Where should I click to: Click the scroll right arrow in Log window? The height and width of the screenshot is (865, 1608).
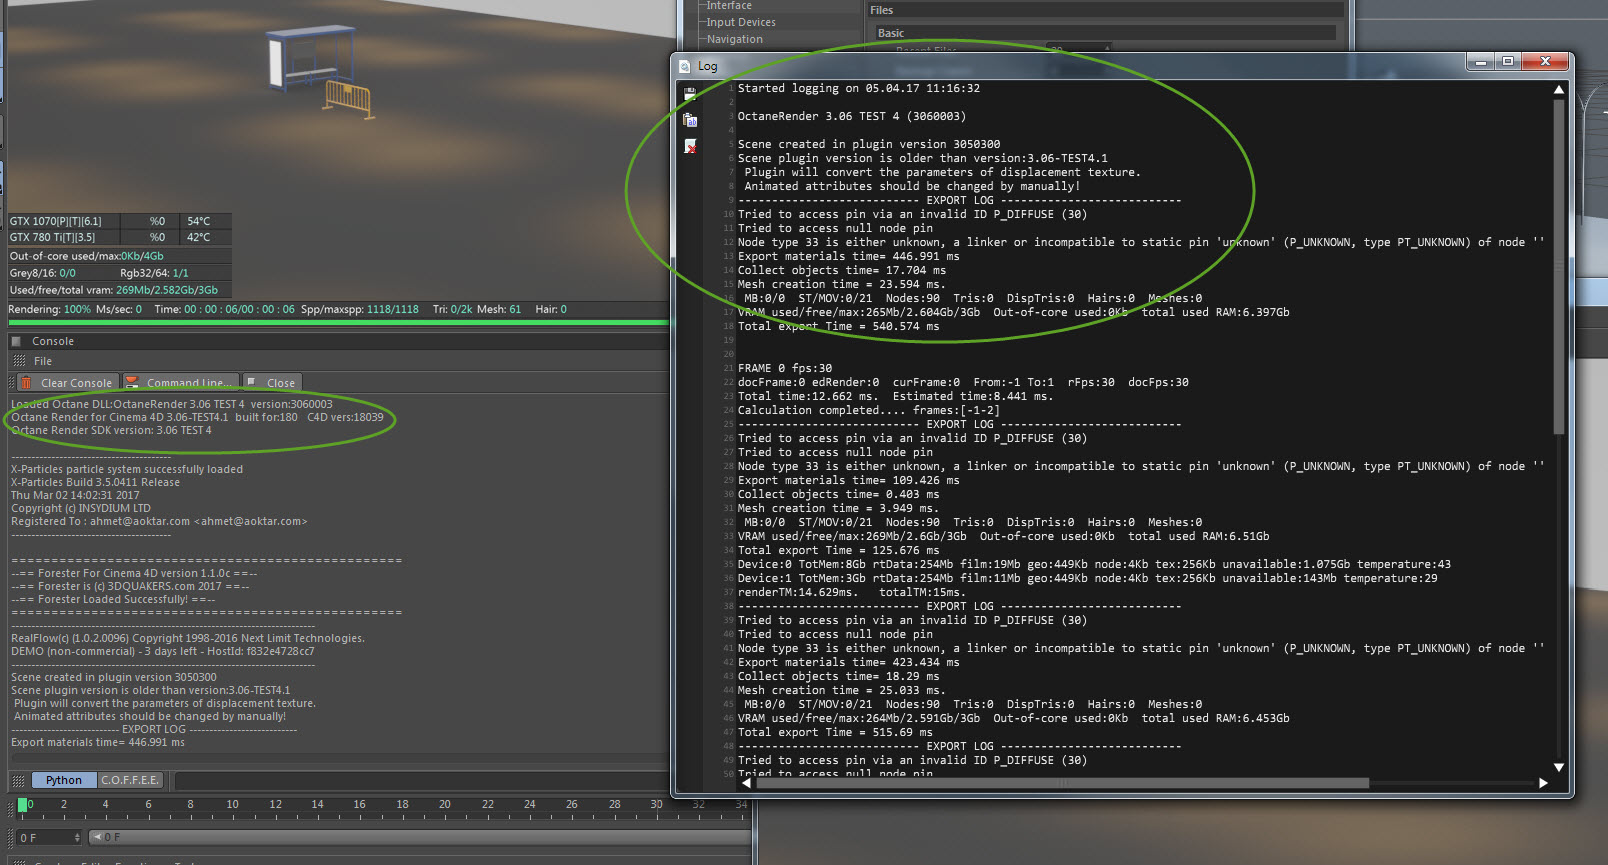tap(1543, 783)
